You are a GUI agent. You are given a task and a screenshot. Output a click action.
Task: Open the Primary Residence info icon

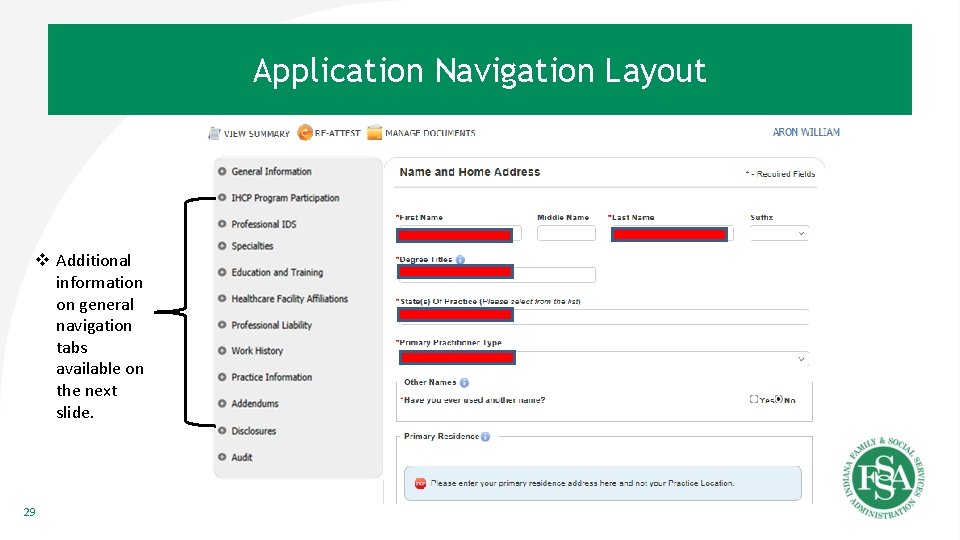[485, 437]
